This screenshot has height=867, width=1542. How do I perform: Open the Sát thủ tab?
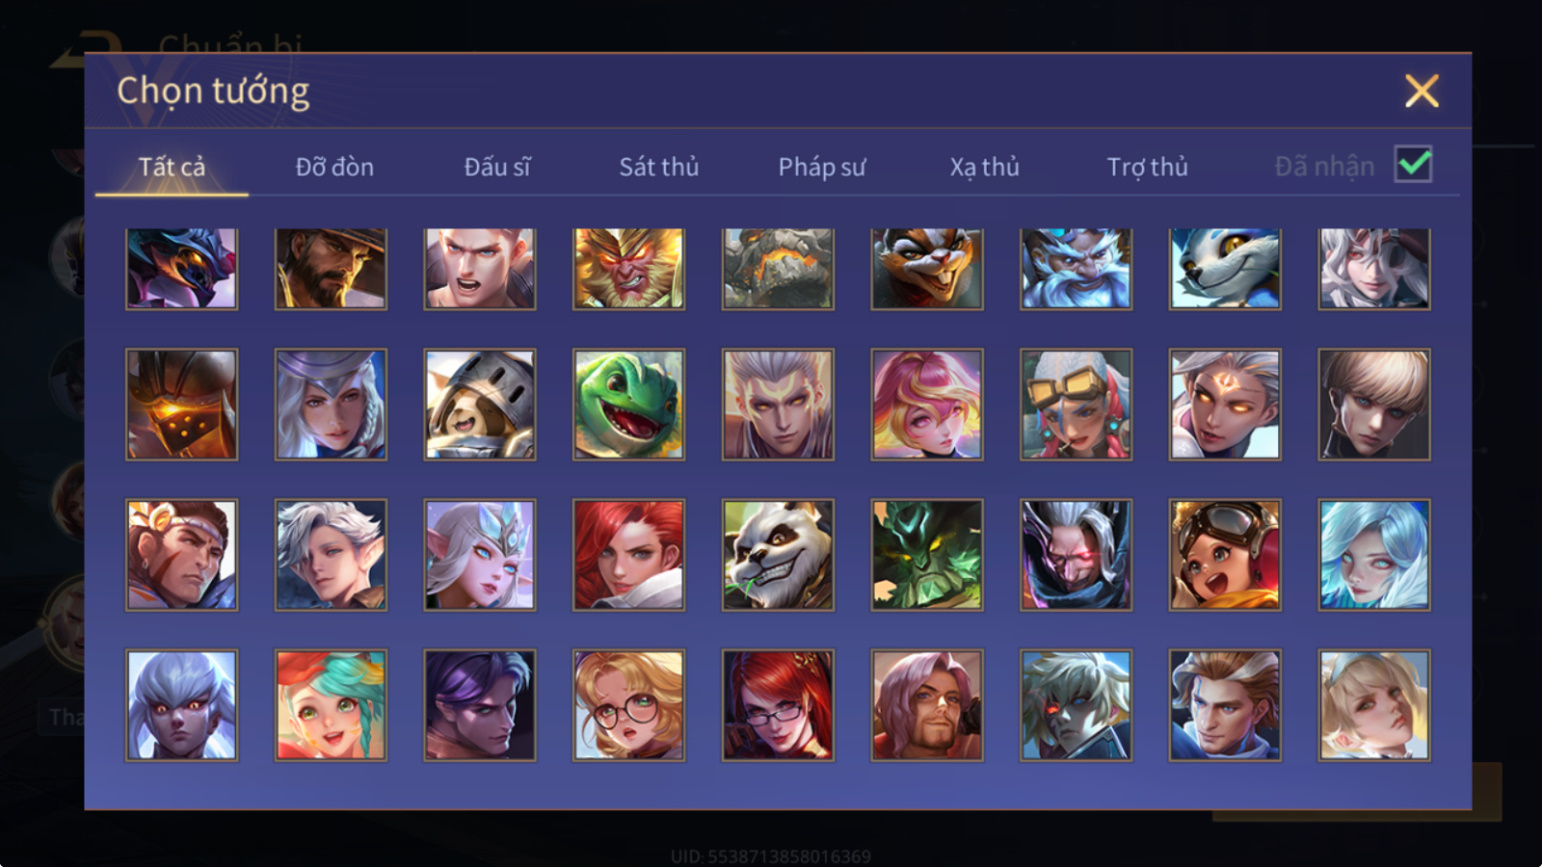tap(658, 167)
